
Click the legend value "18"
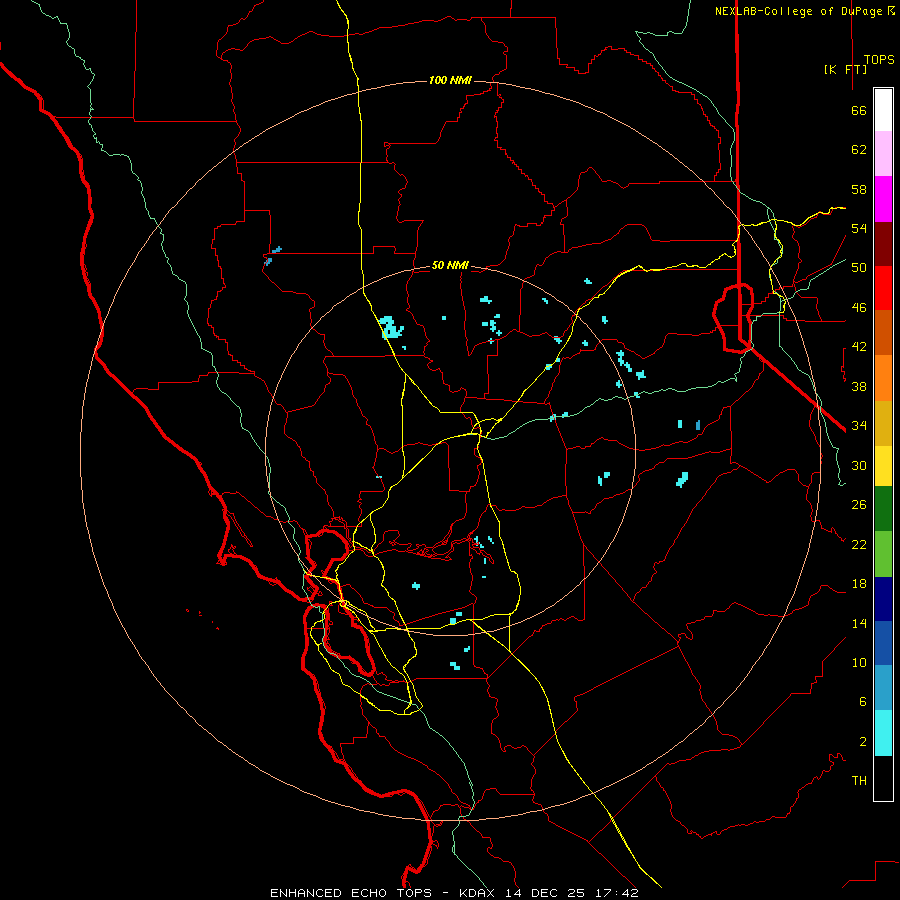click(859, 584)
